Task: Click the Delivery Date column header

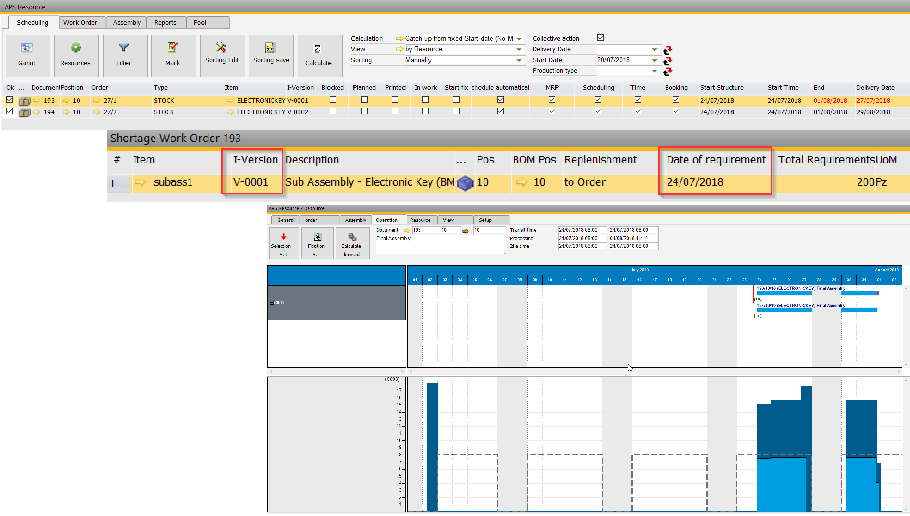Action: 875,88
